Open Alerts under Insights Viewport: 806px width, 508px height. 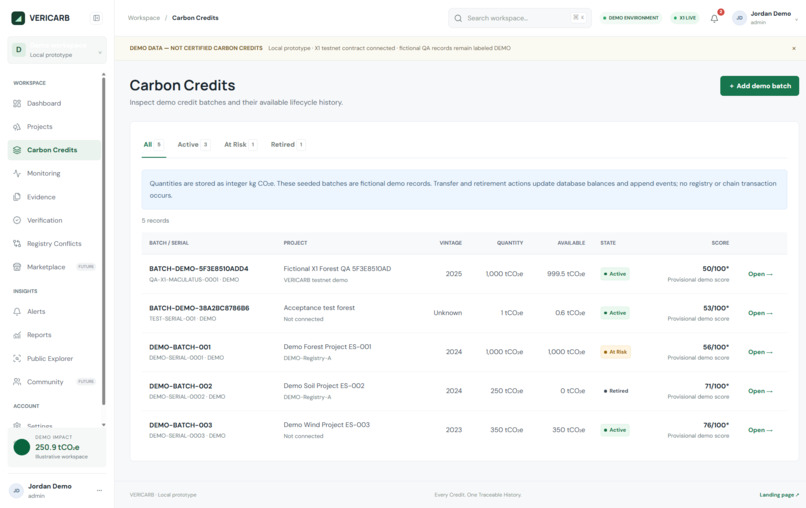[x=54, y=312]
